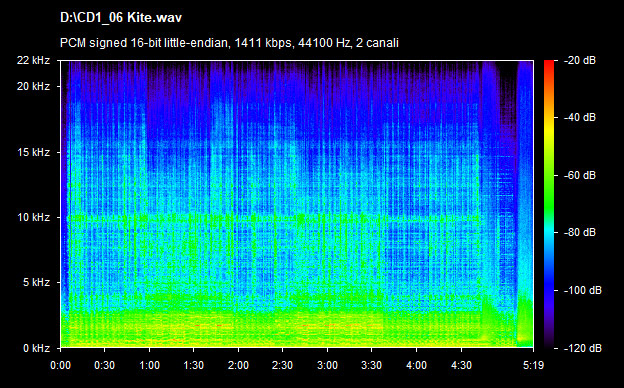This screenshot has height=388, width=624.
Task: Select the 2:30 time axis marker
Action: 283,365
